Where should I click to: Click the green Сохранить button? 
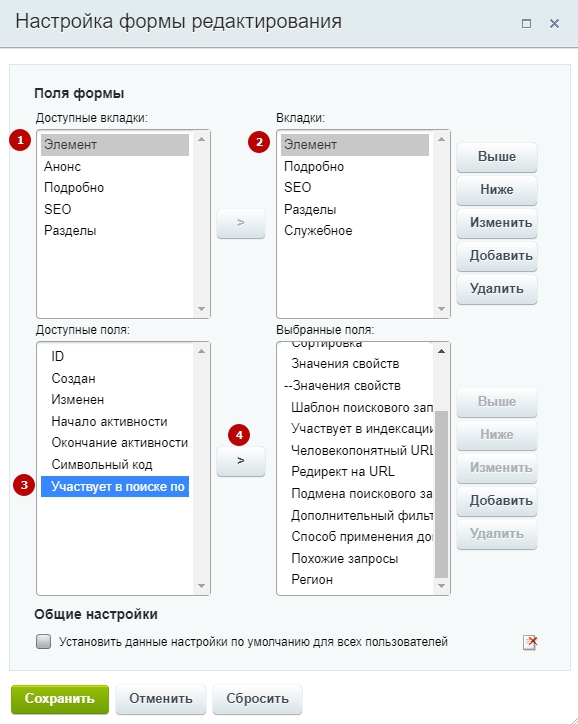tap(60, 699)
